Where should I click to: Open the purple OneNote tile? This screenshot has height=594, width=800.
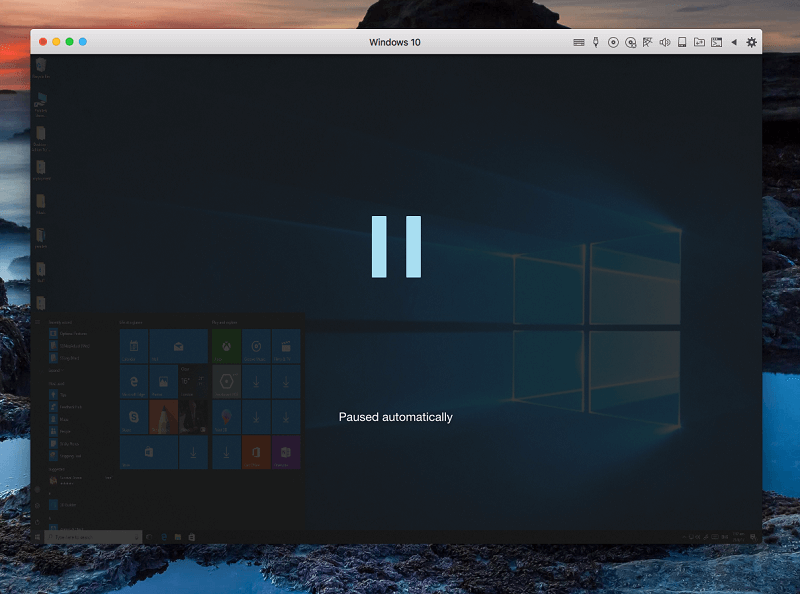[x=286, y=452]
